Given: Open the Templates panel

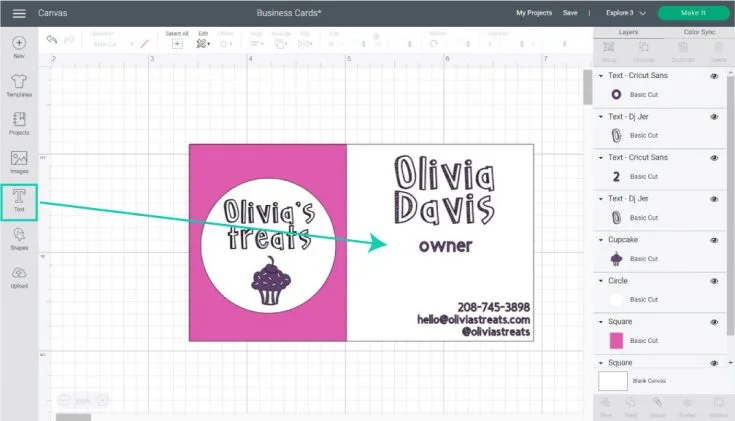Looking at the screenshot, I should (19, 84).
